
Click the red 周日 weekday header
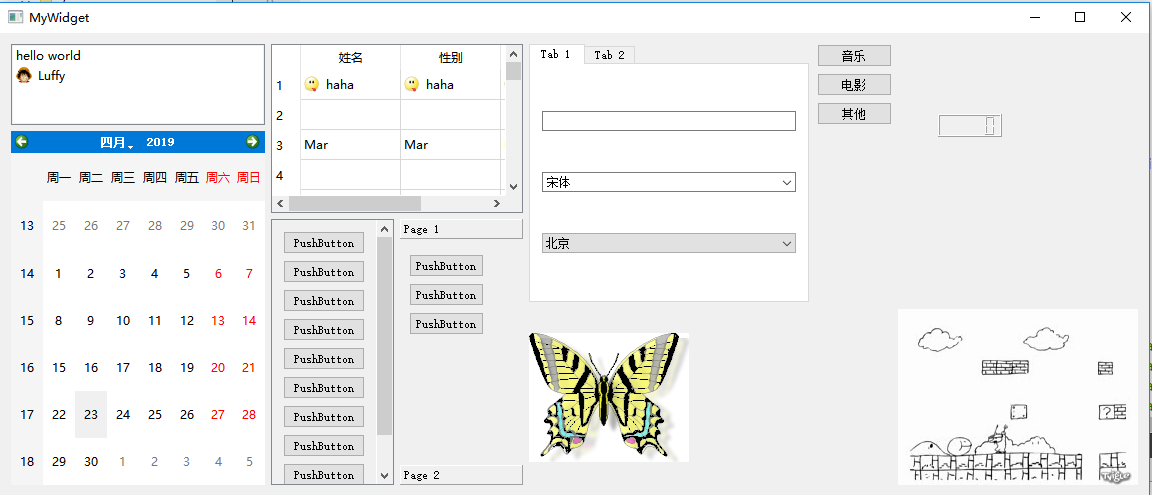249,177
